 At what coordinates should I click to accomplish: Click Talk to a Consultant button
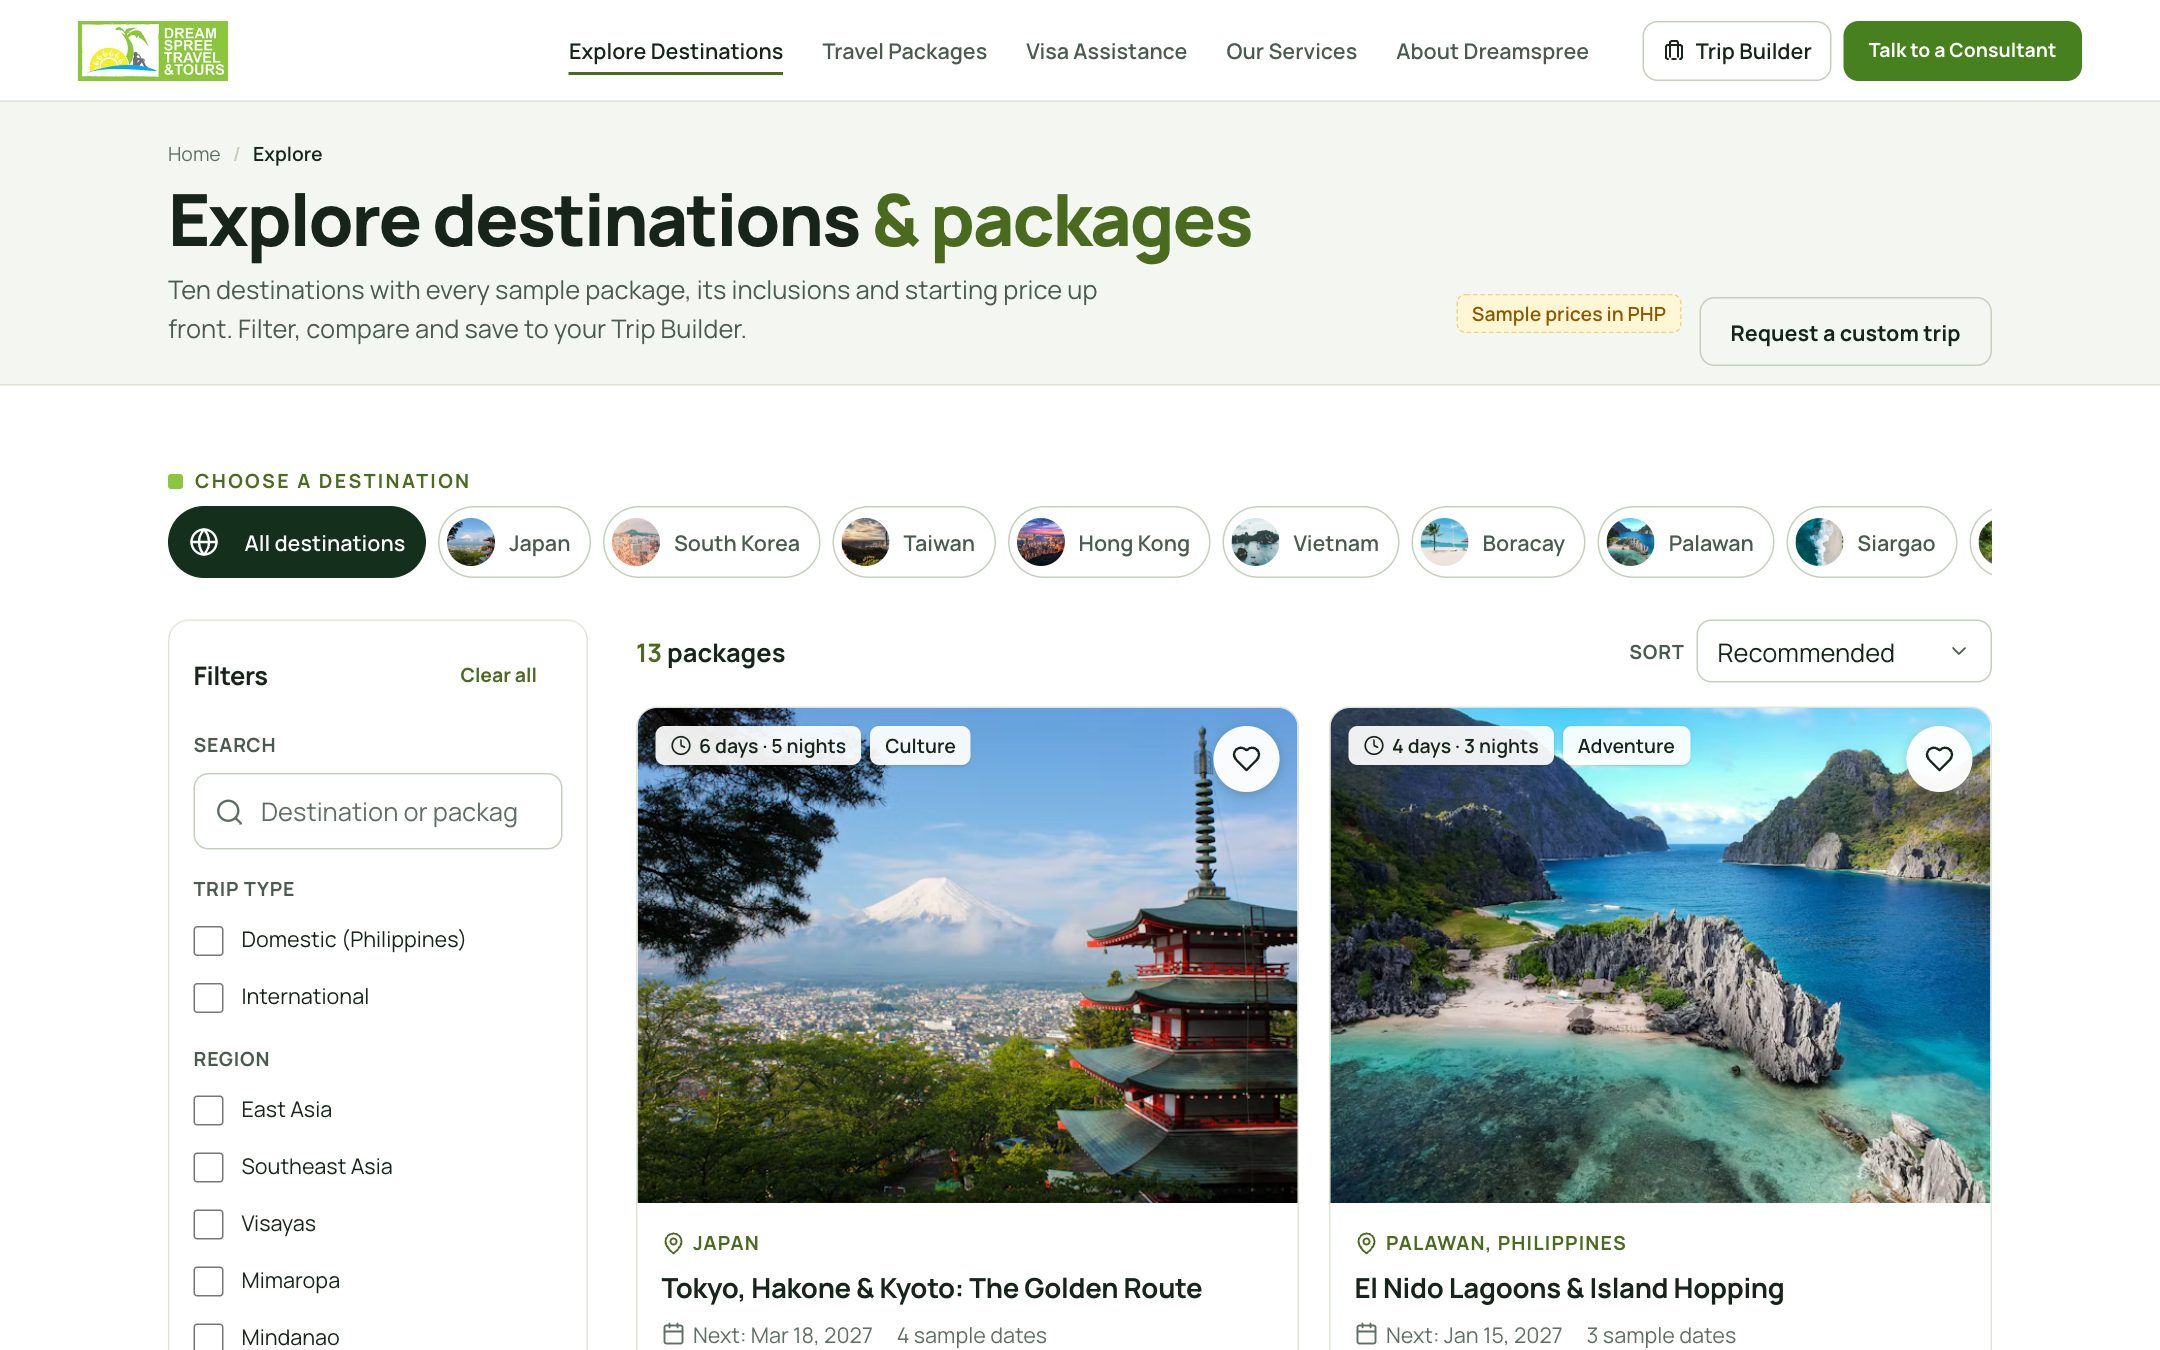1962,51
